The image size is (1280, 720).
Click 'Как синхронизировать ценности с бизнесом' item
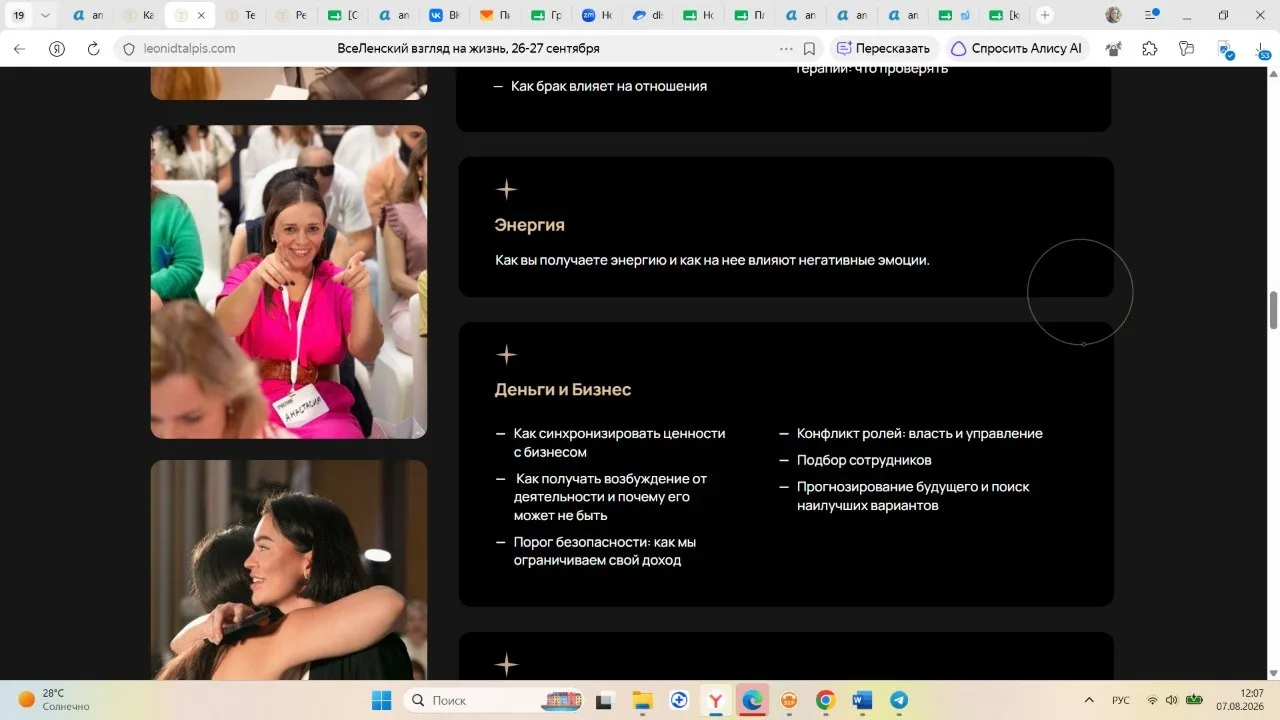point(619,442)
